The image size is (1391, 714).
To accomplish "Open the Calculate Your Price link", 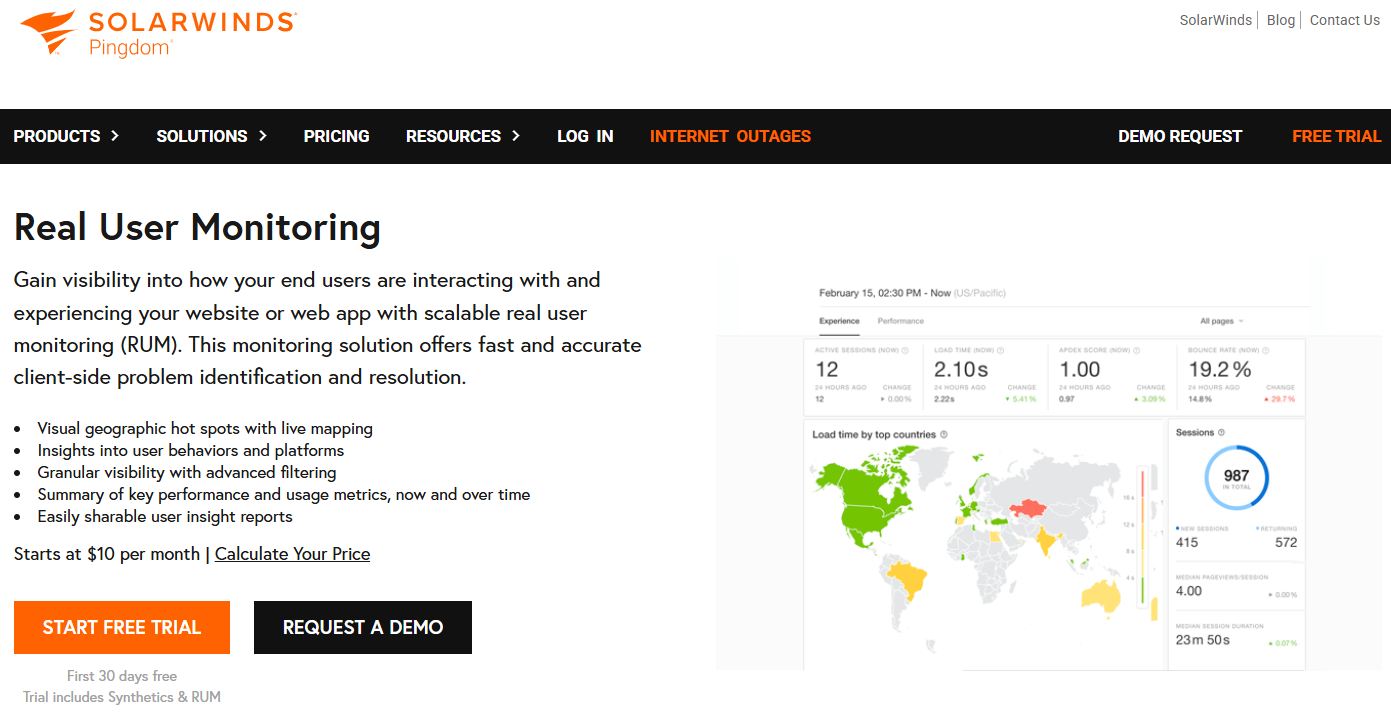I will pos(292,553).
